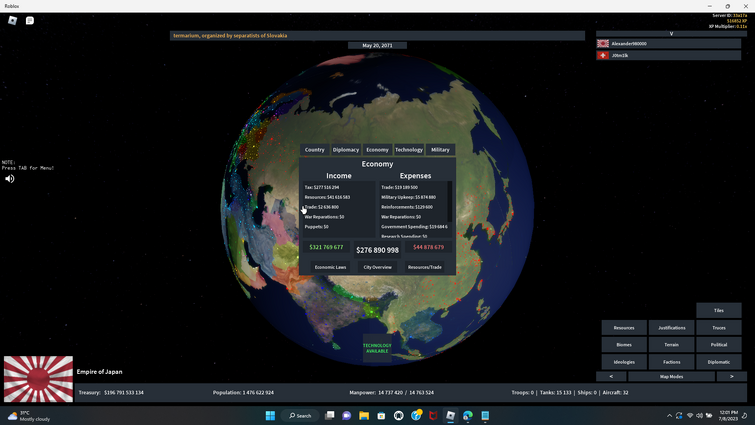The image size is (755, 425).
Task: Select the Tiles map mode
Action: 718,310
